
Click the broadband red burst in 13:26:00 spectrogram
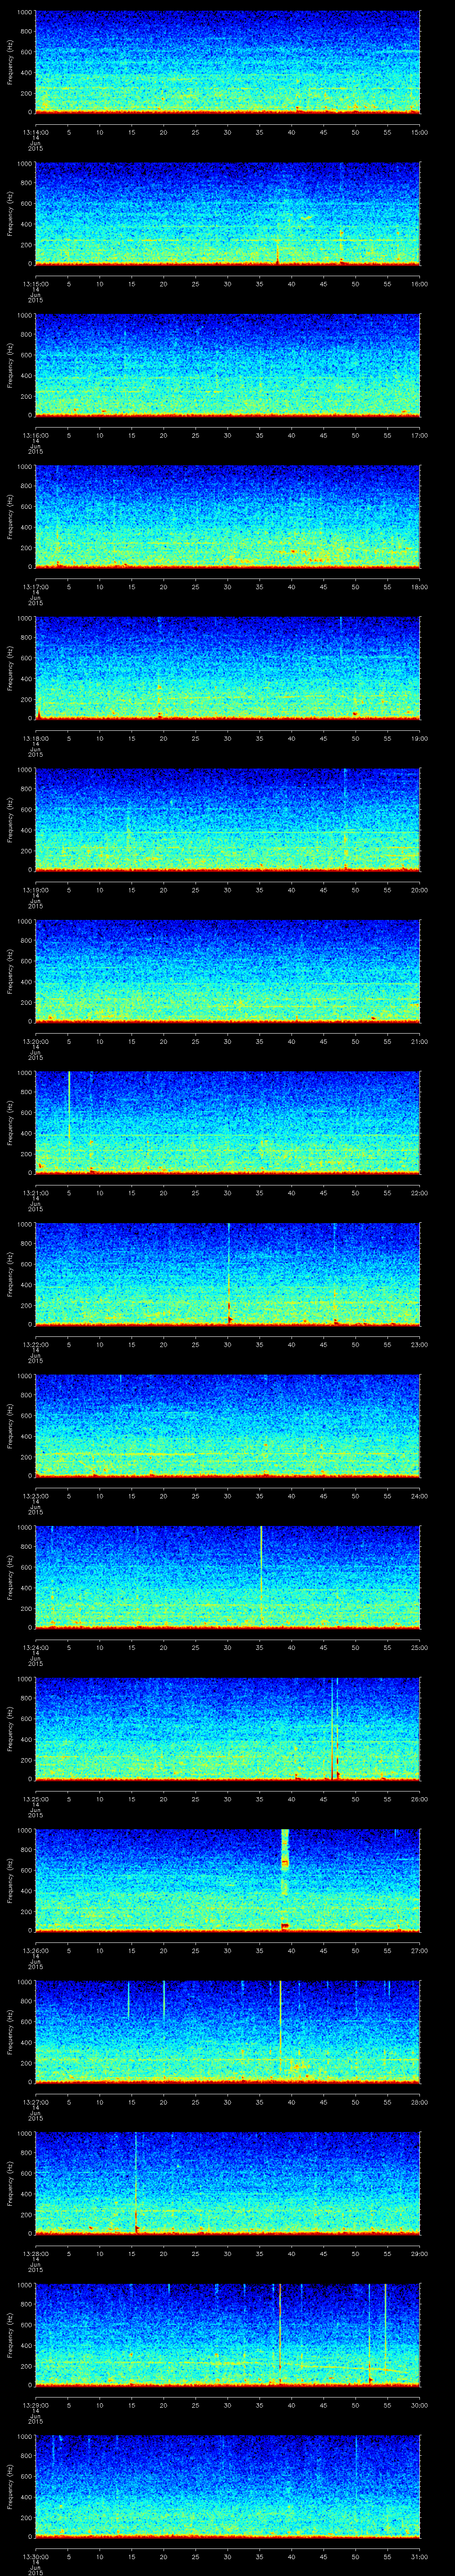click(x=285, y=1880)
